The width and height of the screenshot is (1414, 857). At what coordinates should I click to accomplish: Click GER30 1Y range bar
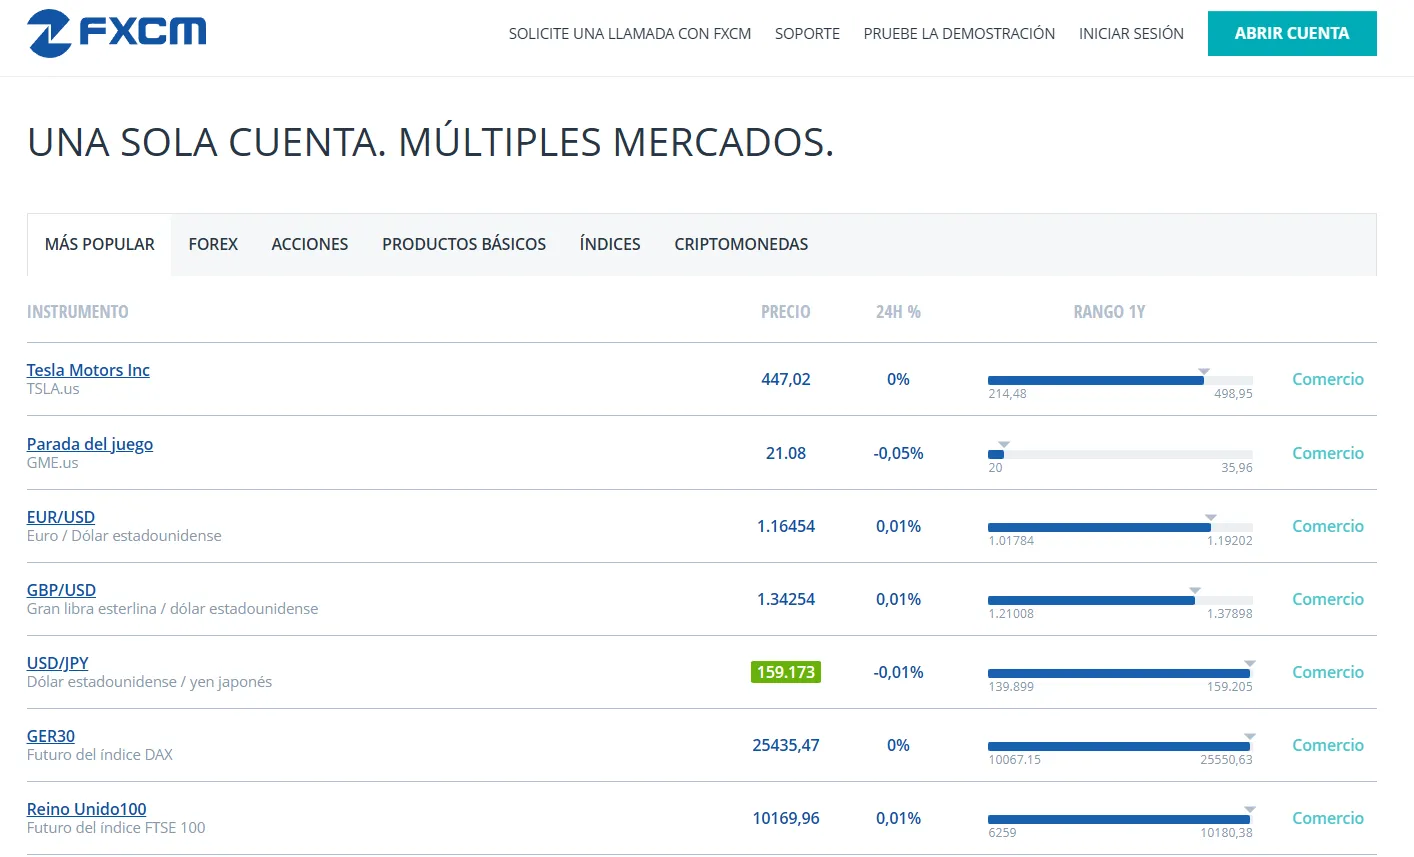[x=1120, y=747]
